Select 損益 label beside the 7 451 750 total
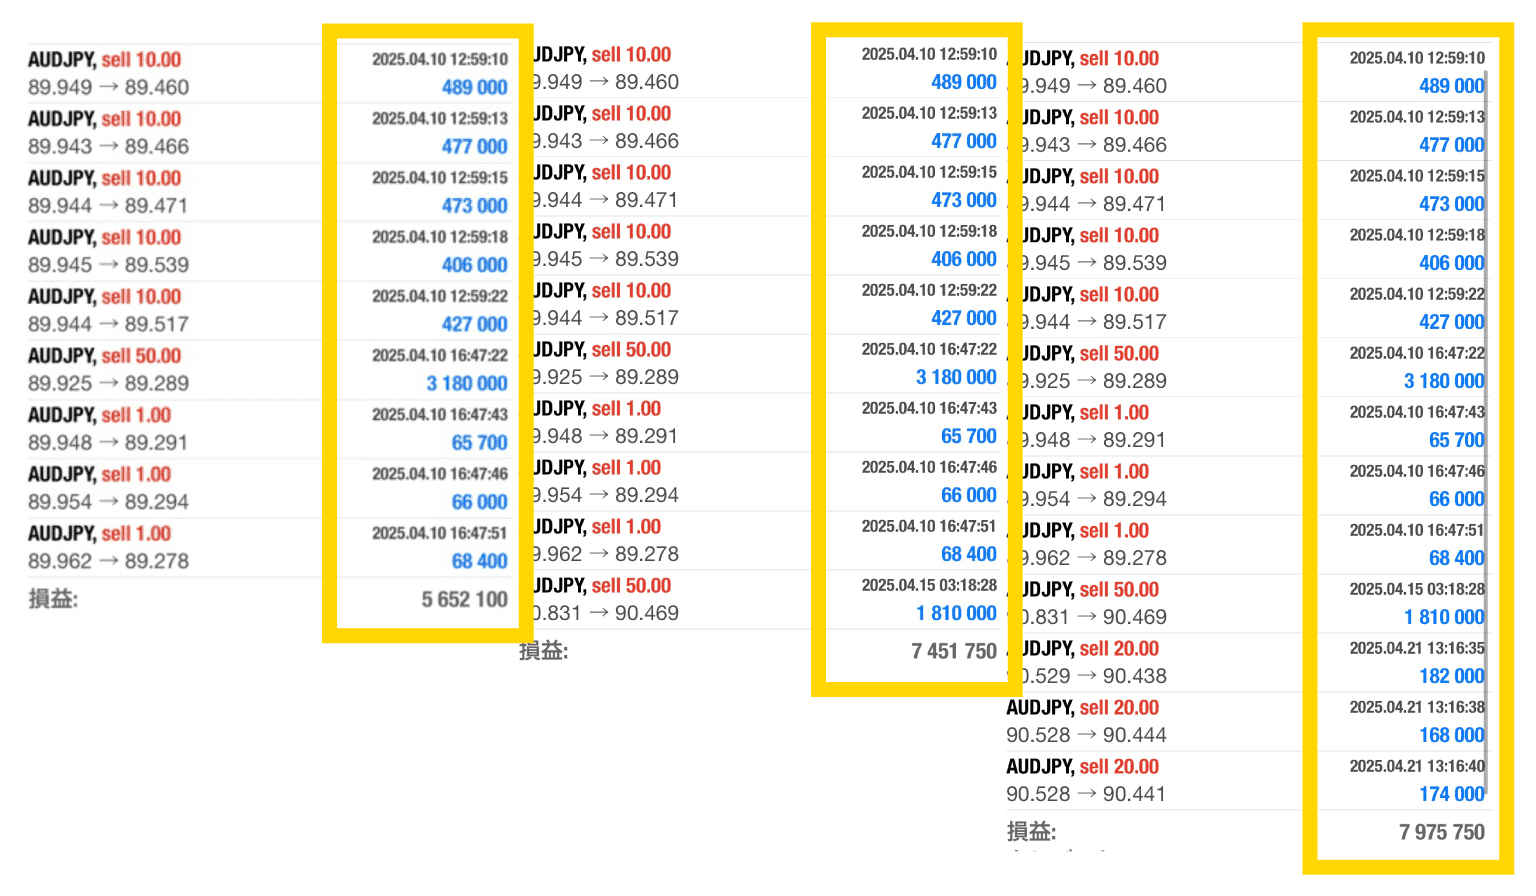Image resolution: width=1536 pixels, height=896 pixels. (543, 652)
